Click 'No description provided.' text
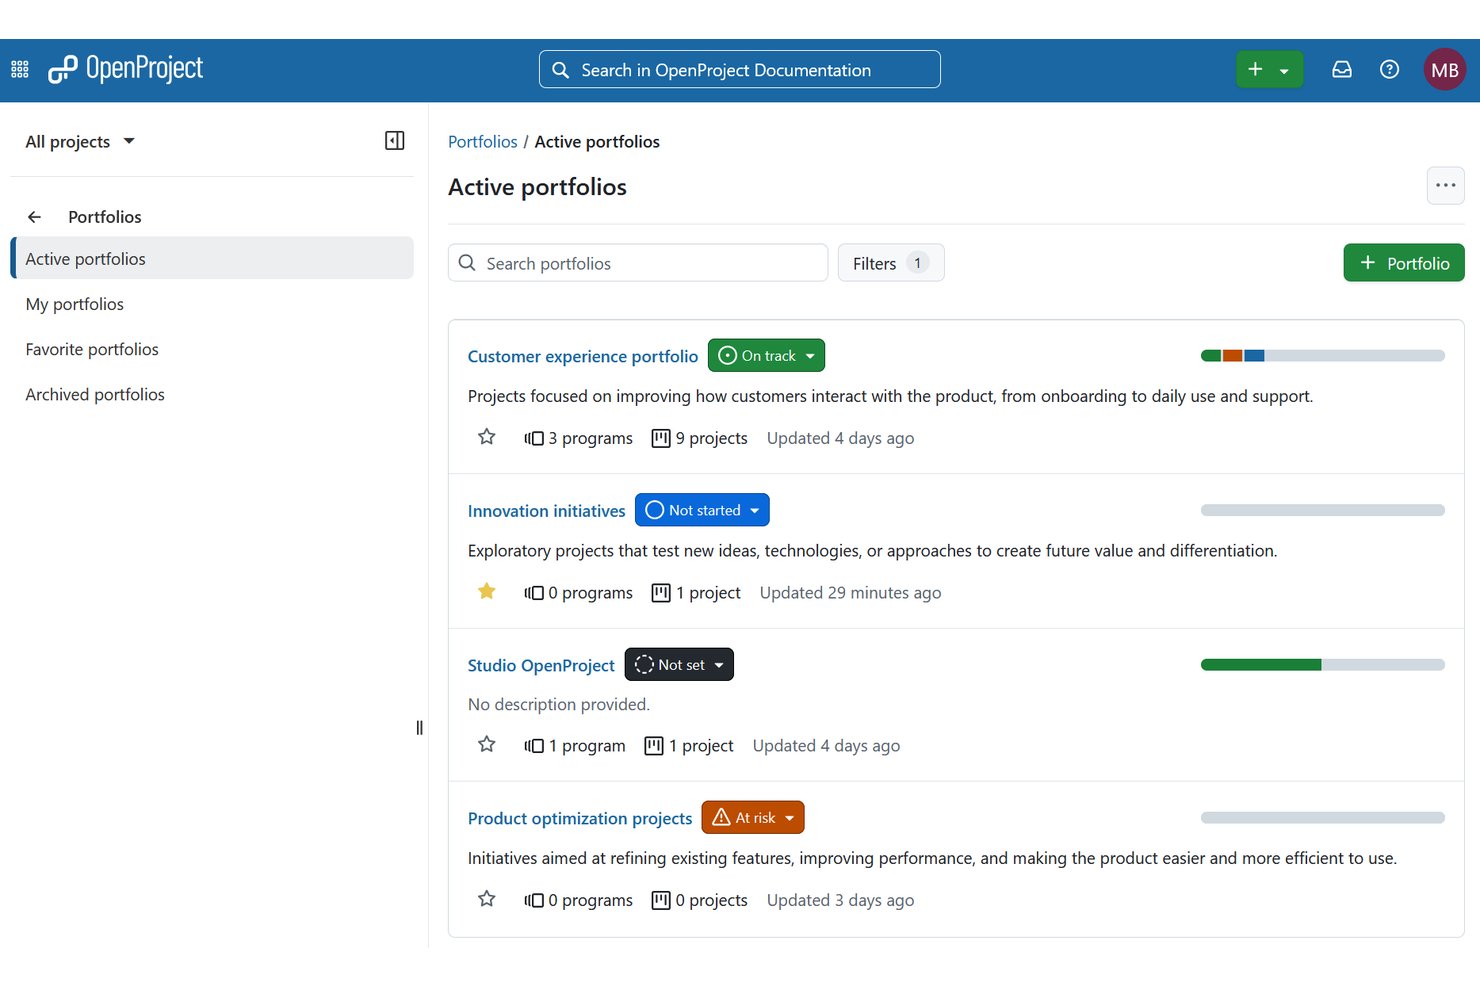 tap(559, 705)
